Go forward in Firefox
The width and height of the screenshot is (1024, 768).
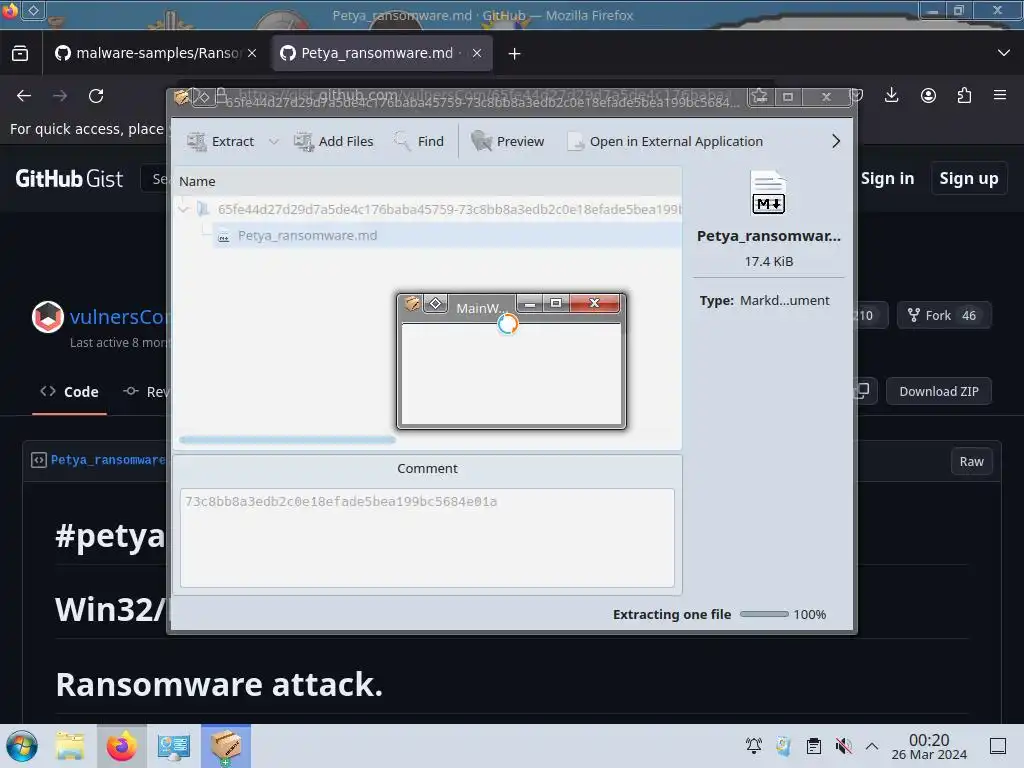tap(60, 96)
